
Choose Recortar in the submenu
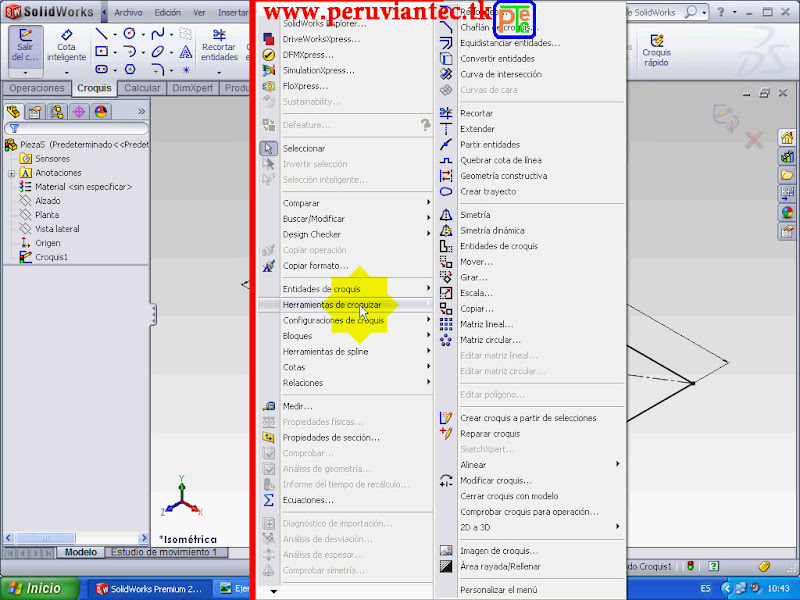pos(531,113)
